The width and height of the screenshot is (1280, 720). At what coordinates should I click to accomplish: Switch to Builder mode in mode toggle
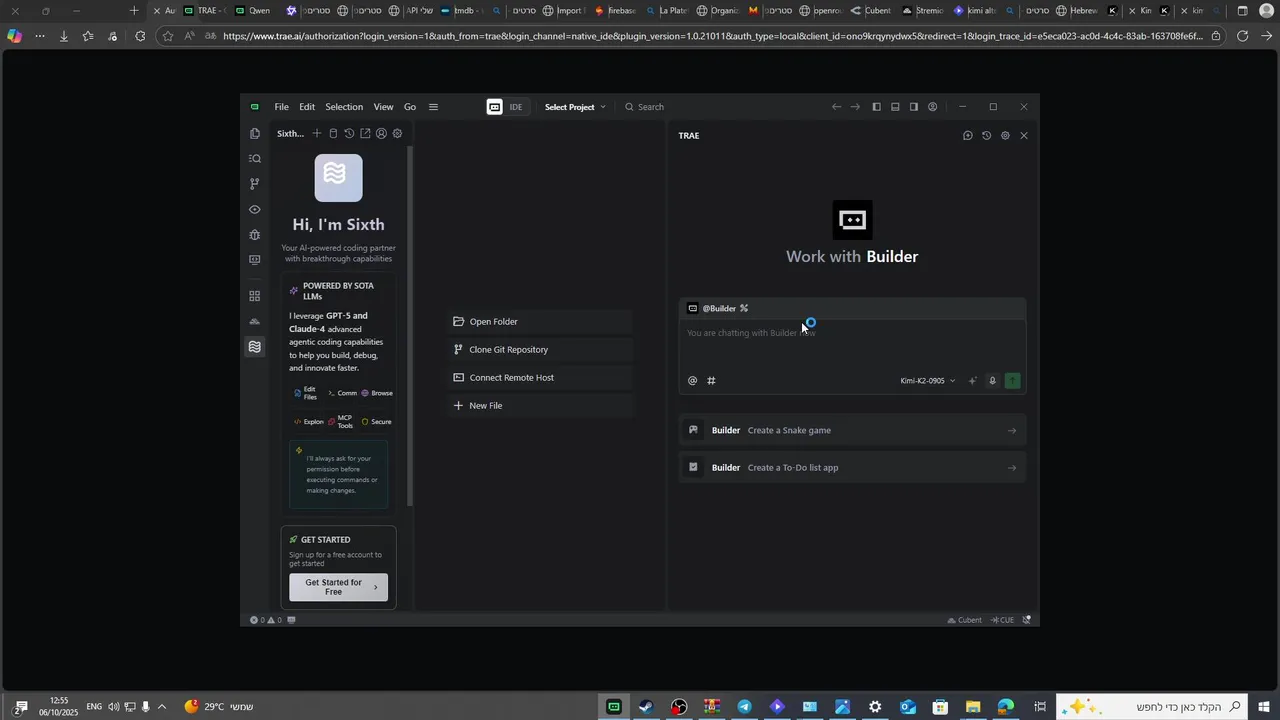coord(495,107)
